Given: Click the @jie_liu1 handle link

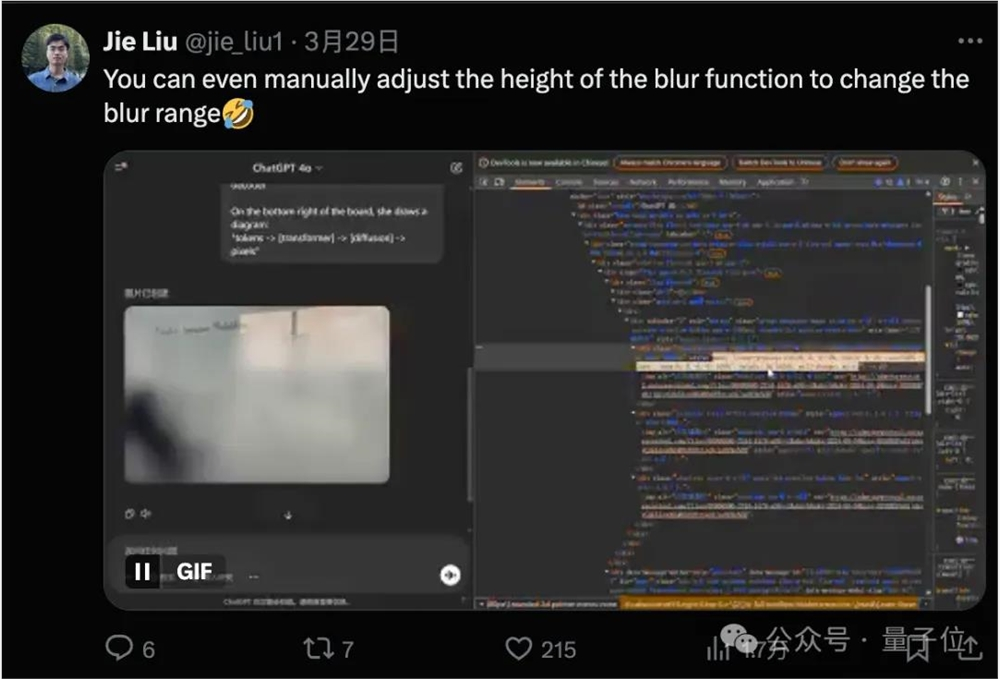Looking at the screenshot, I should click(234, 41).
